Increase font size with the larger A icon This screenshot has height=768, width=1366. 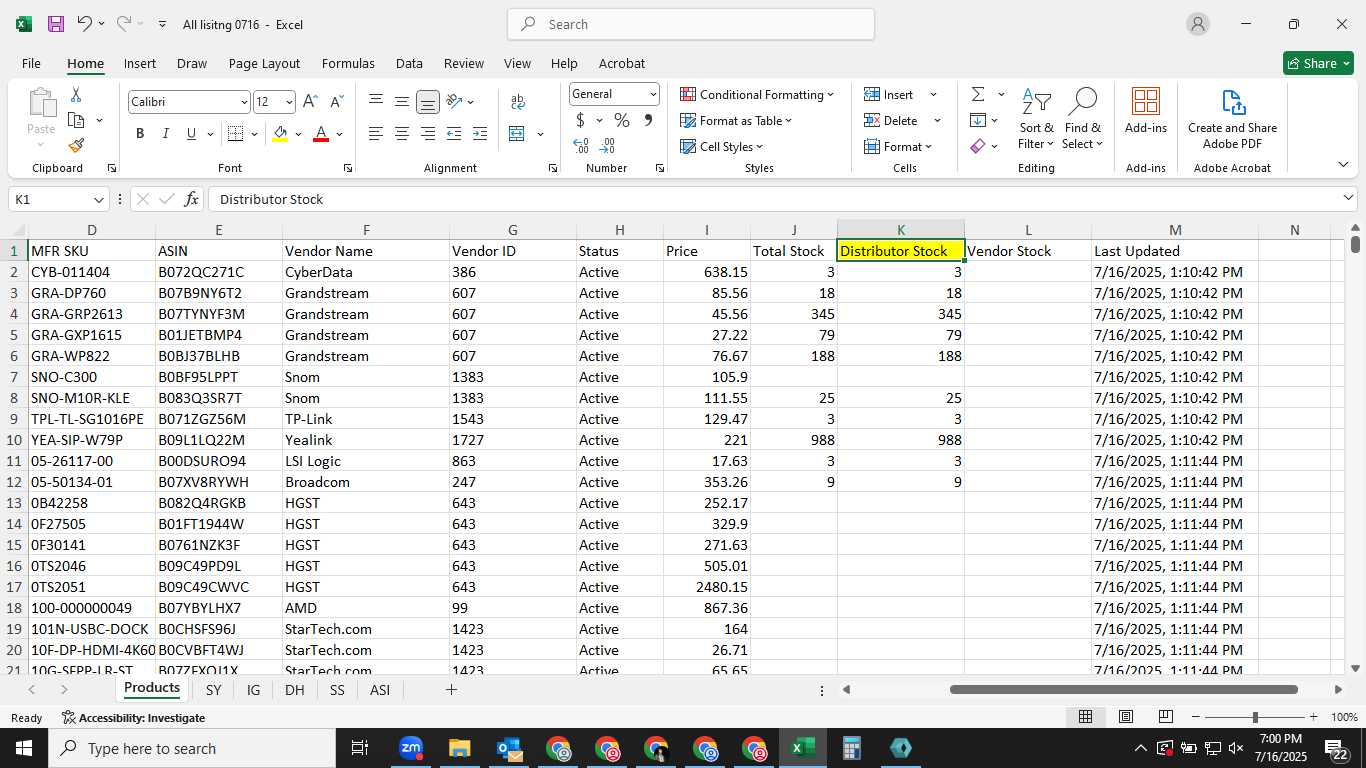311,102
